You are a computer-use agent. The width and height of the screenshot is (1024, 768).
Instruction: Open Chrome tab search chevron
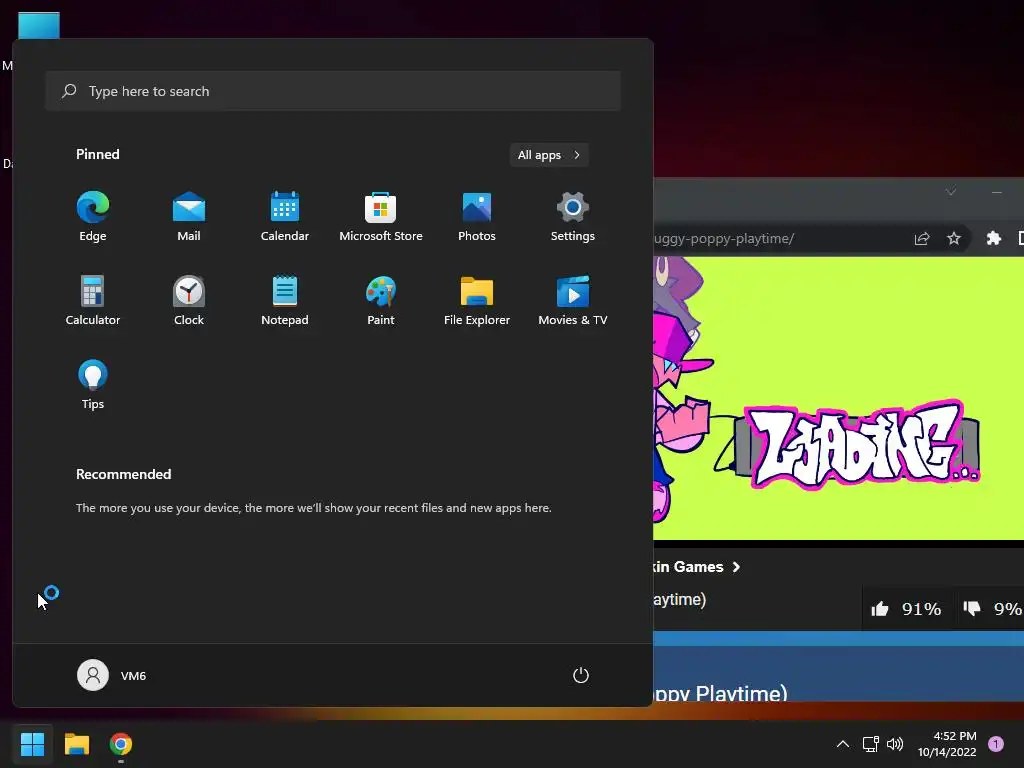(951, 191)
